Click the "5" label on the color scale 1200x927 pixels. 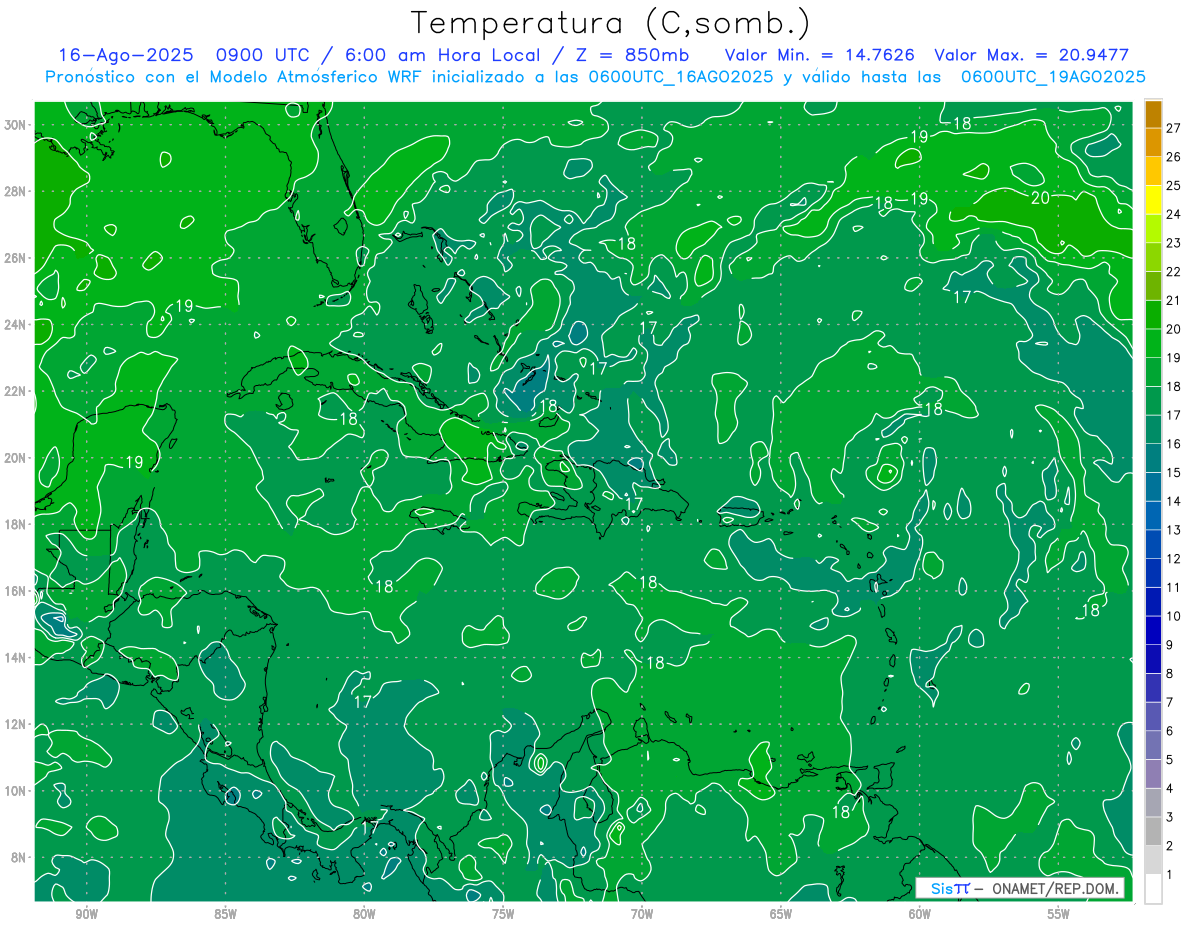click(1170, 760)
